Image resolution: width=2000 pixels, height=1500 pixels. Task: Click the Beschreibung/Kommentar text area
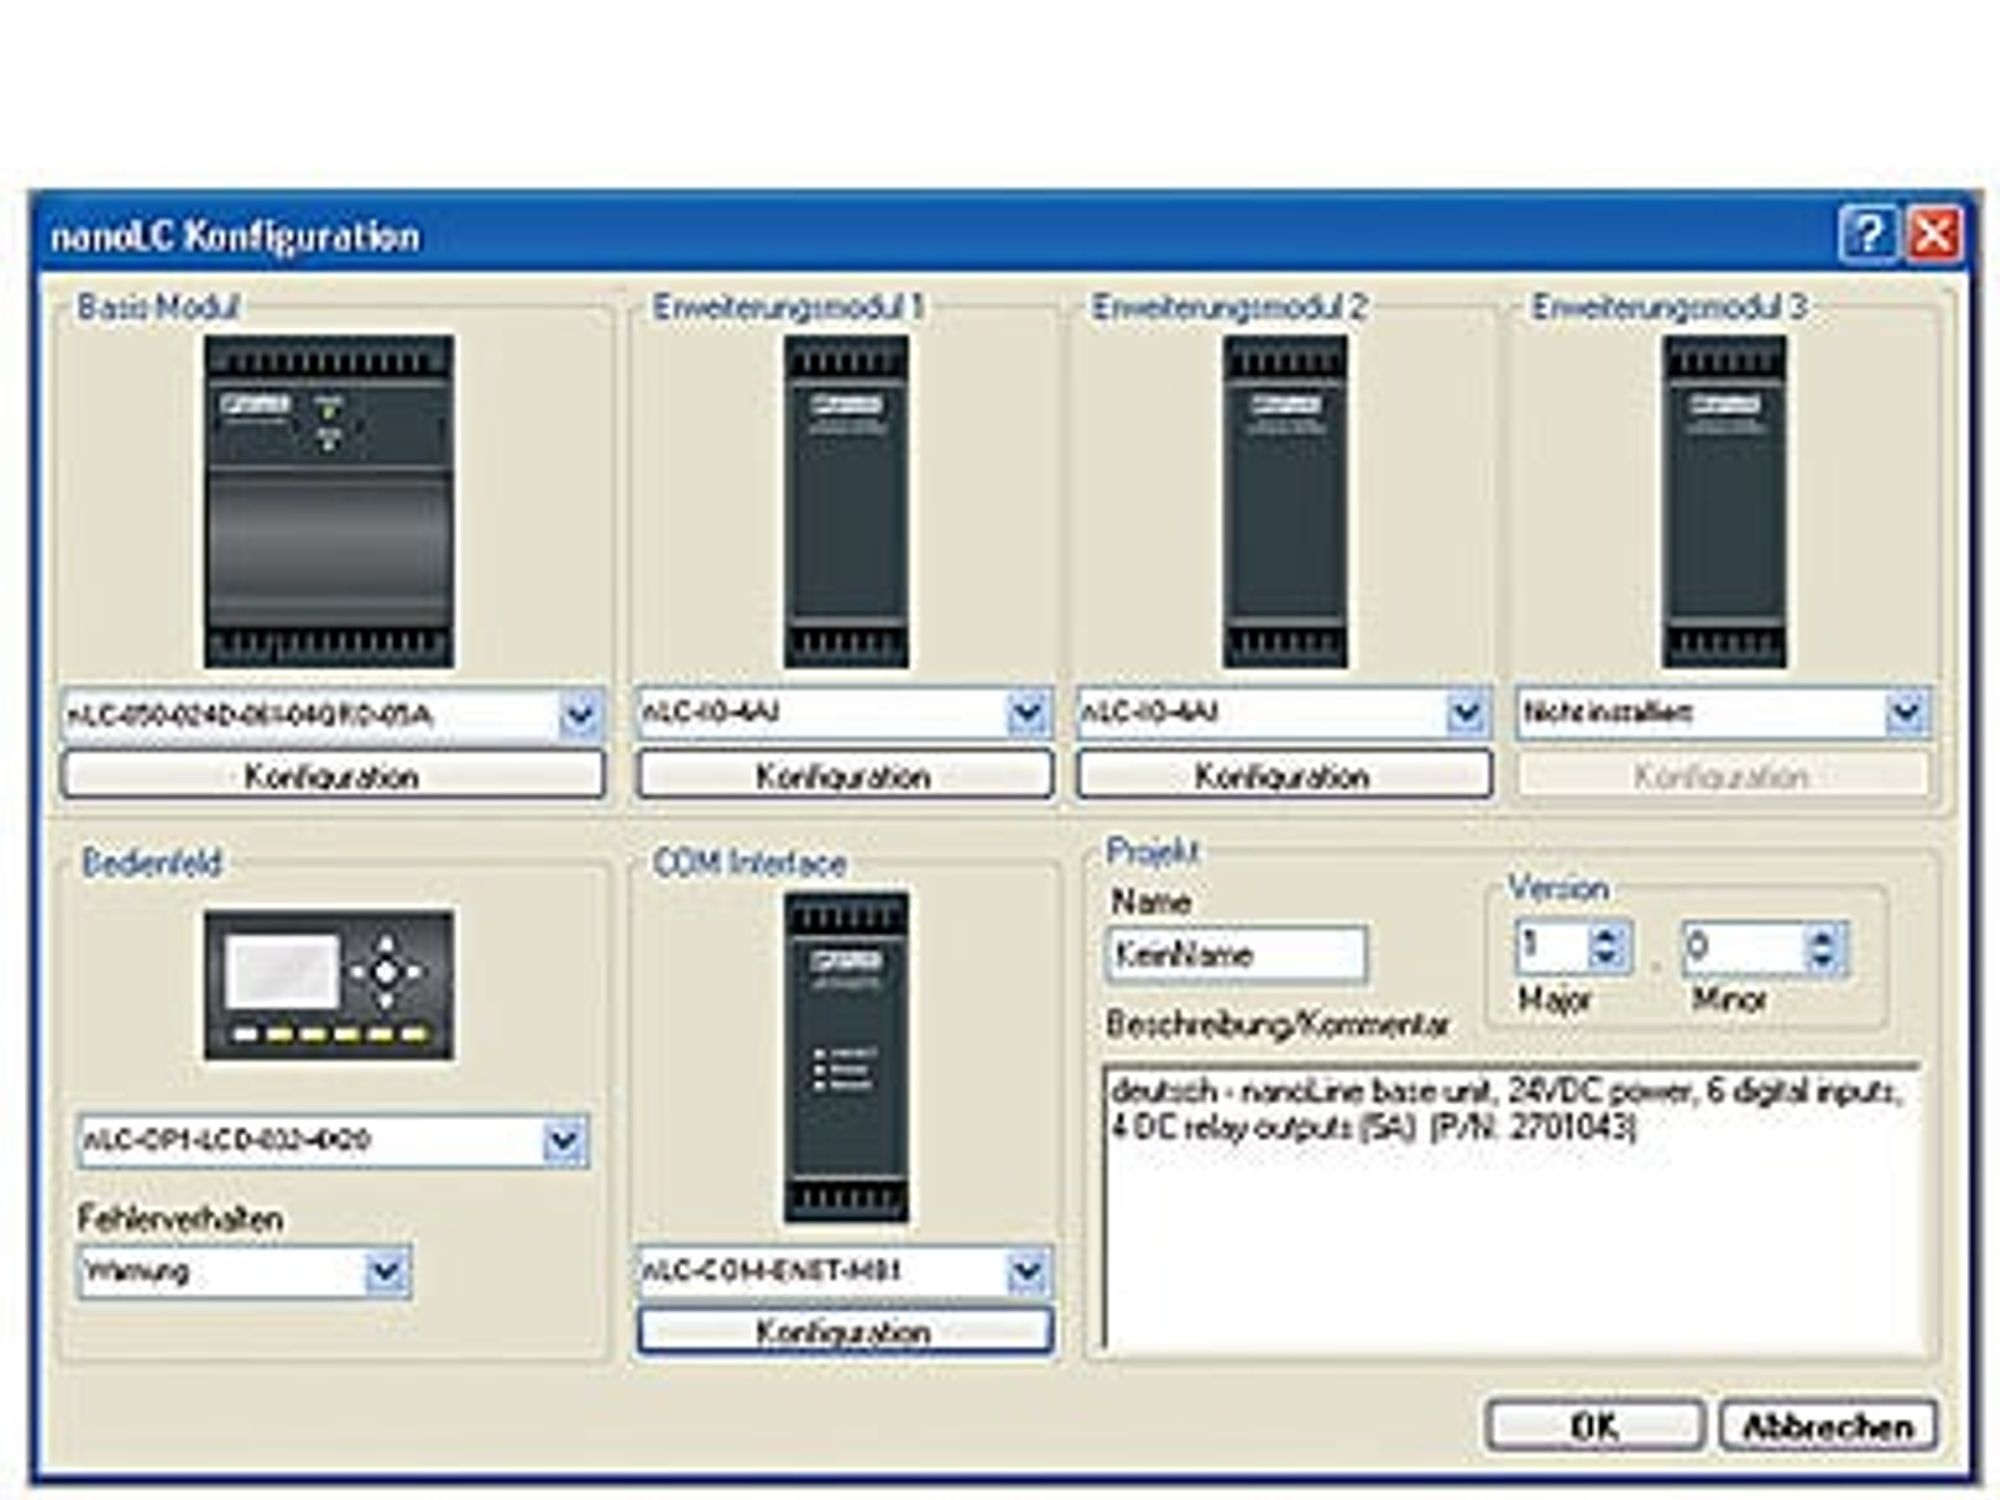click(x=1513, y=1207)
